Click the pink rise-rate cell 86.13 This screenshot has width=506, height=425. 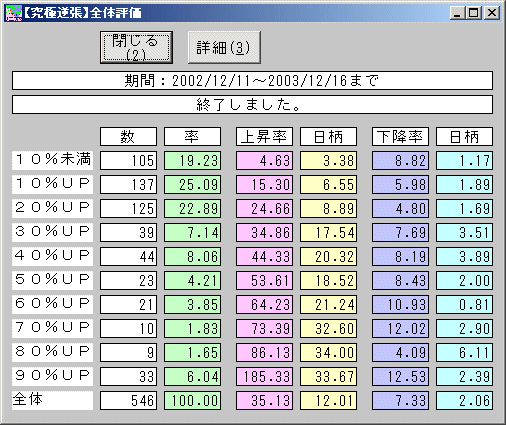(264, 352)
